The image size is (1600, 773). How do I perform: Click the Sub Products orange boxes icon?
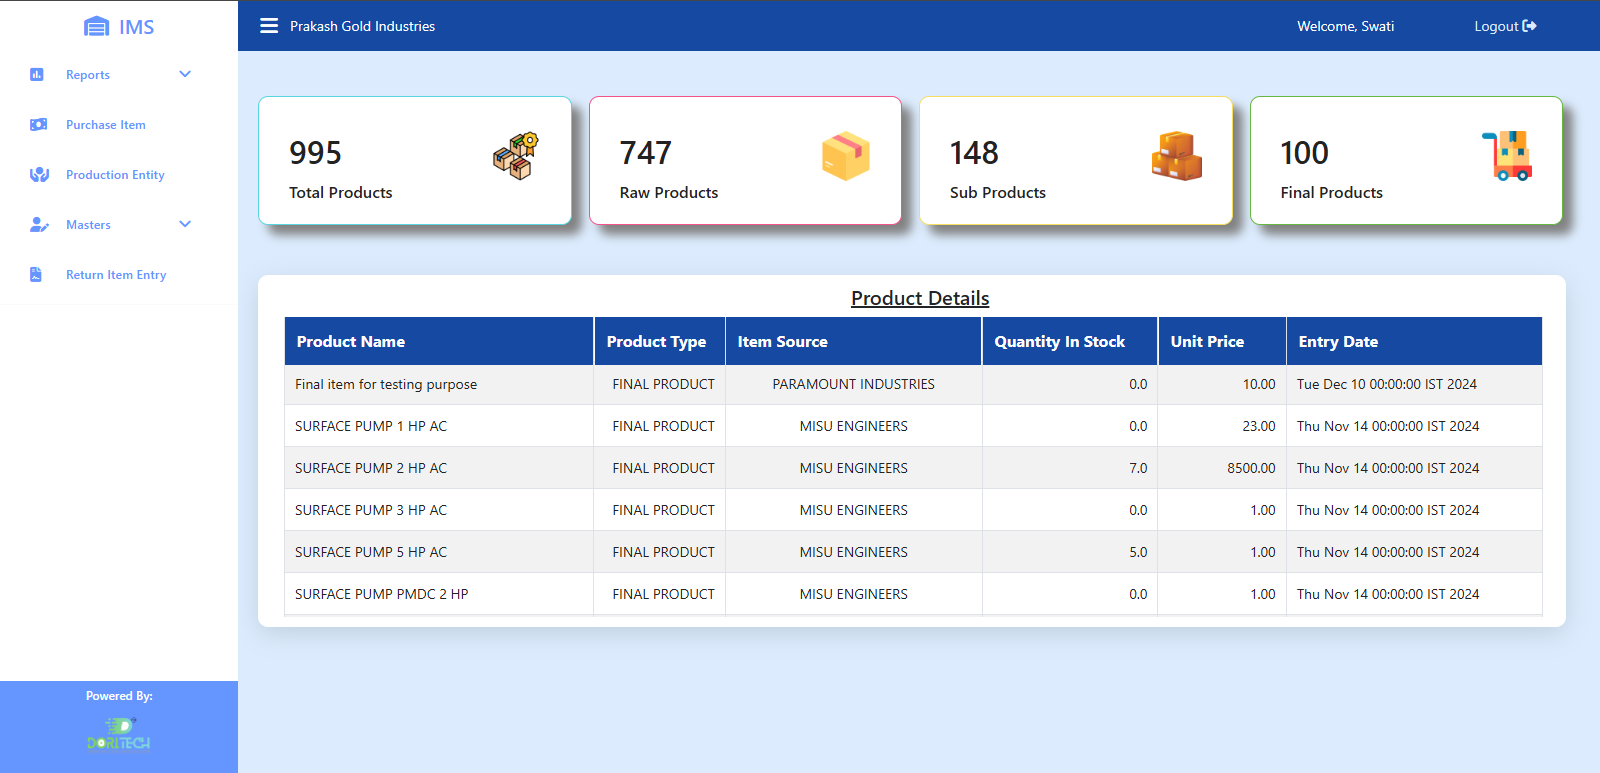pyautogui.click(x=1176, y=157)
